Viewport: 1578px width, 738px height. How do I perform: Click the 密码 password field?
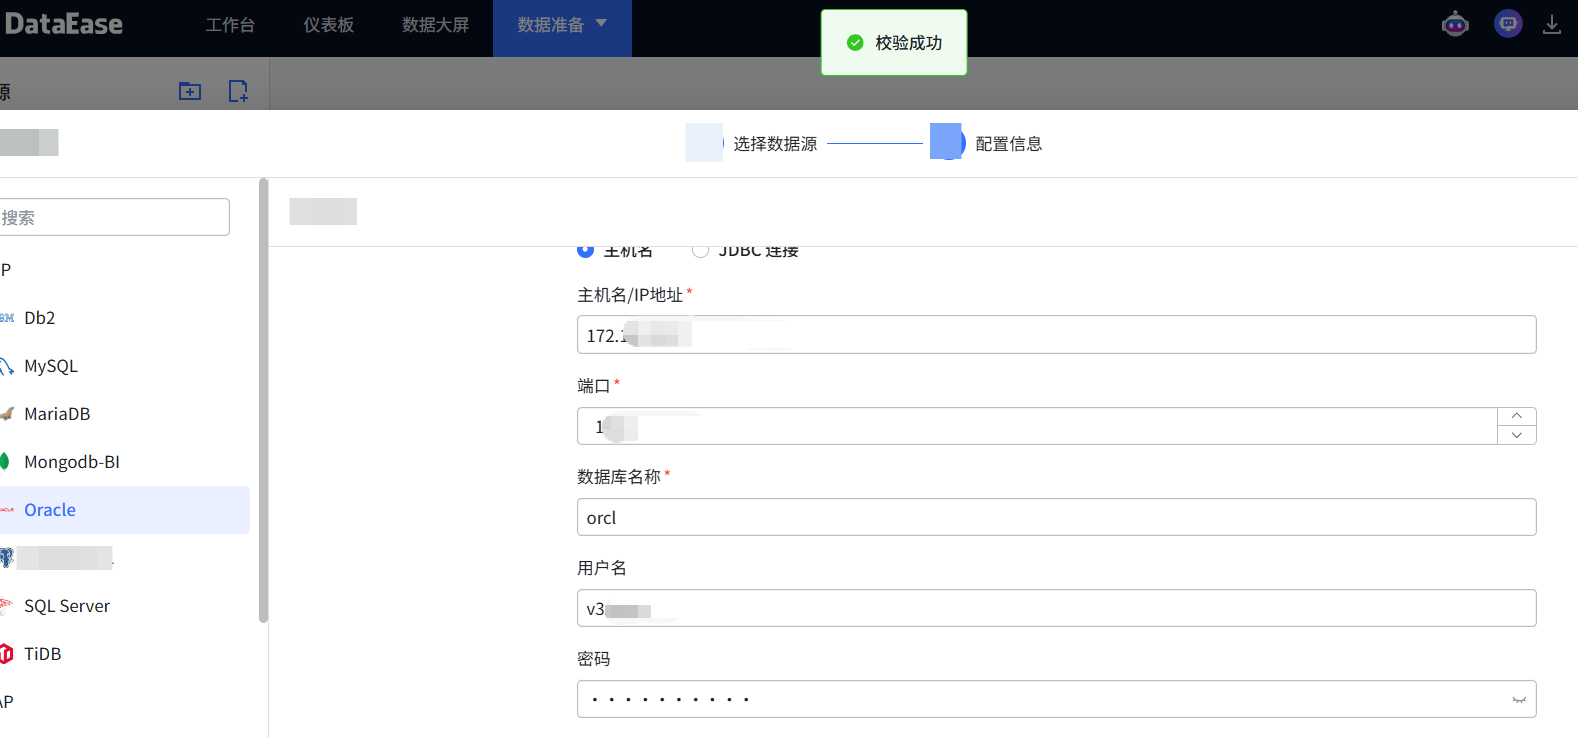[1056, 699]
